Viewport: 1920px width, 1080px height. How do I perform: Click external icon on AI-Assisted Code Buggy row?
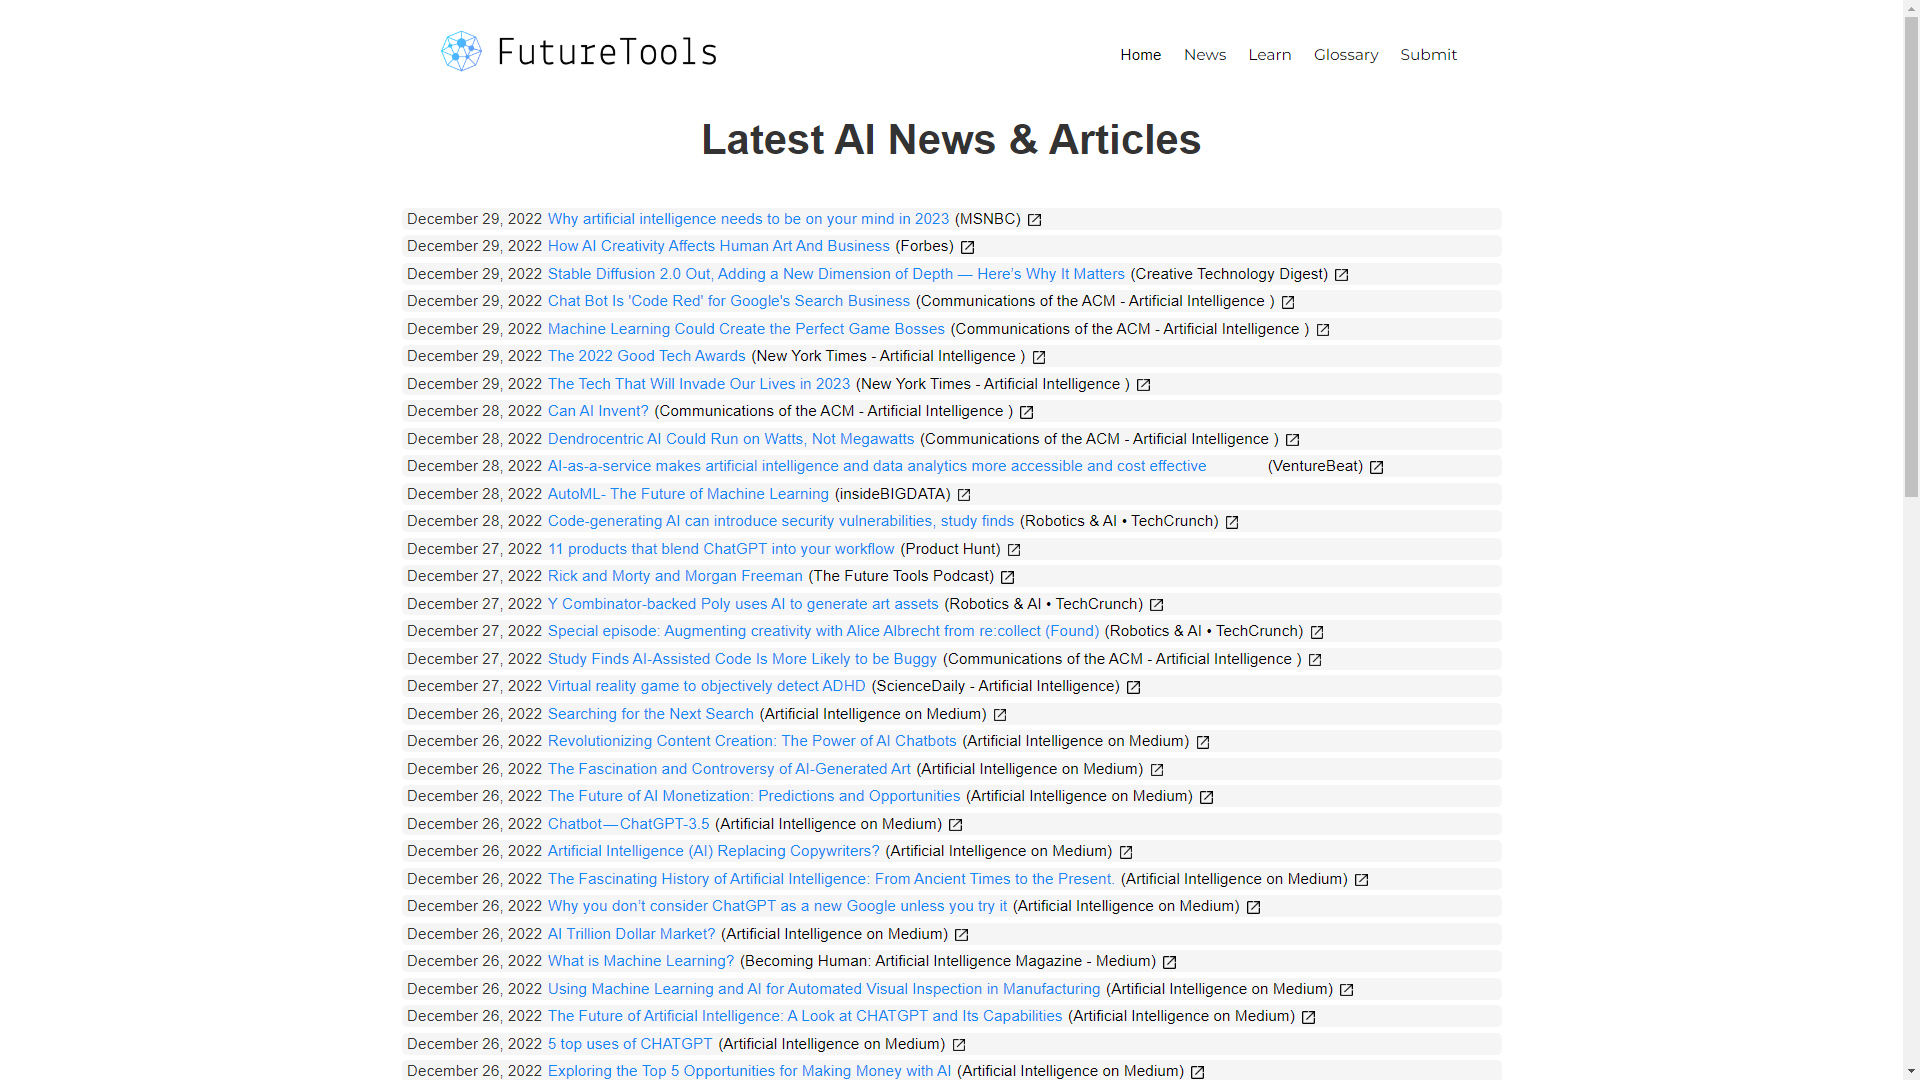1316,660
